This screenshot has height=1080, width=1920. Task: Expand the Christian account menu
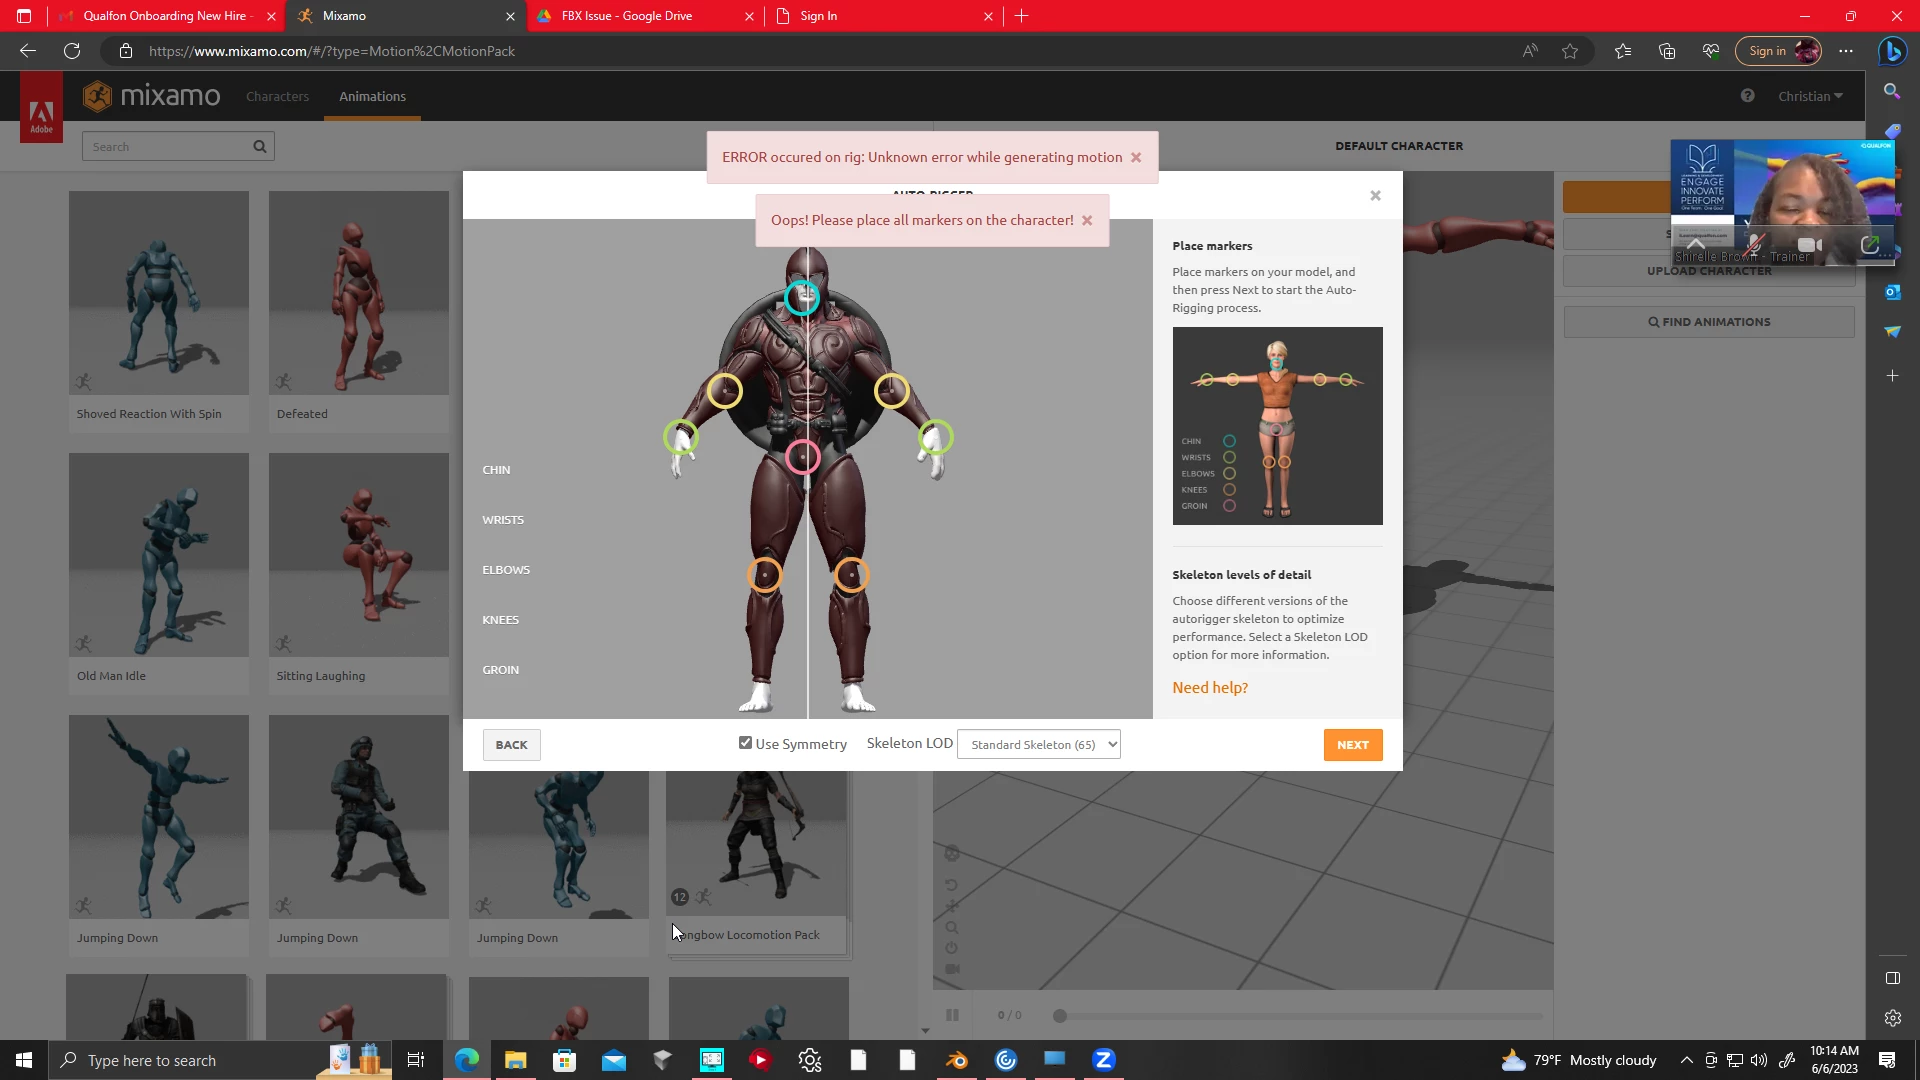(1810, 96)
